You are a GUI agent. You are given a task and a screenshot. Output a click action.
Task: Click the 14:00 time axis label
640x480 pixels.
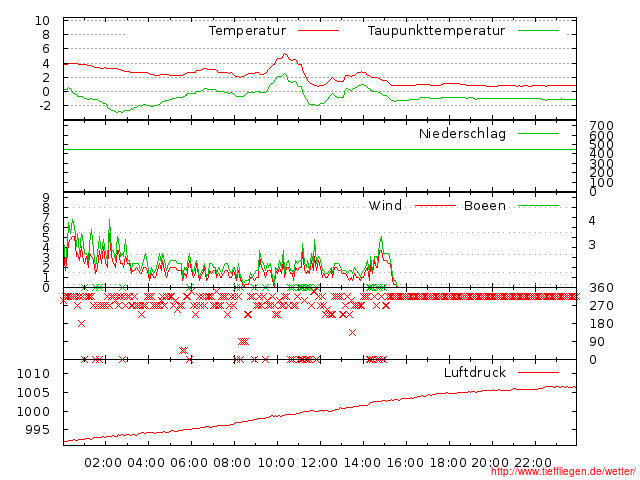pyautogui.click(x=362, y=463)
